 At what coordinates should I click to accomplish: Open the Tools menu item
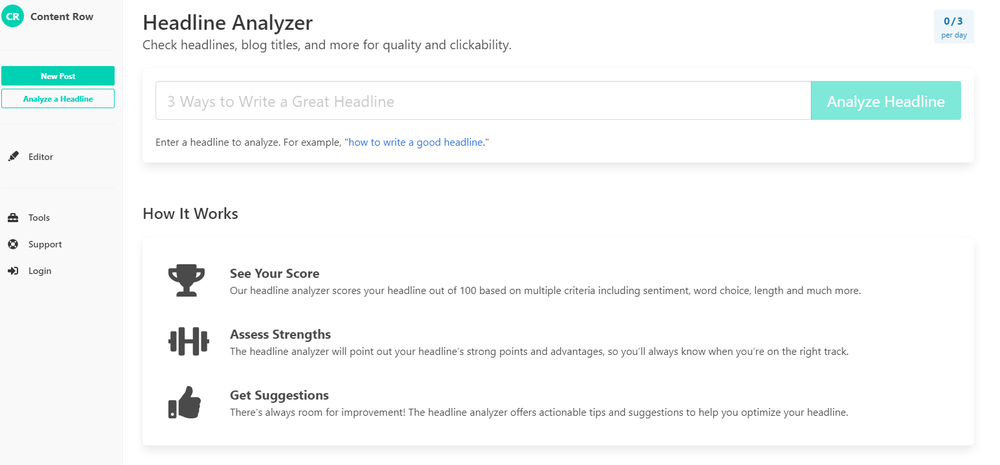tap(39, 218)
